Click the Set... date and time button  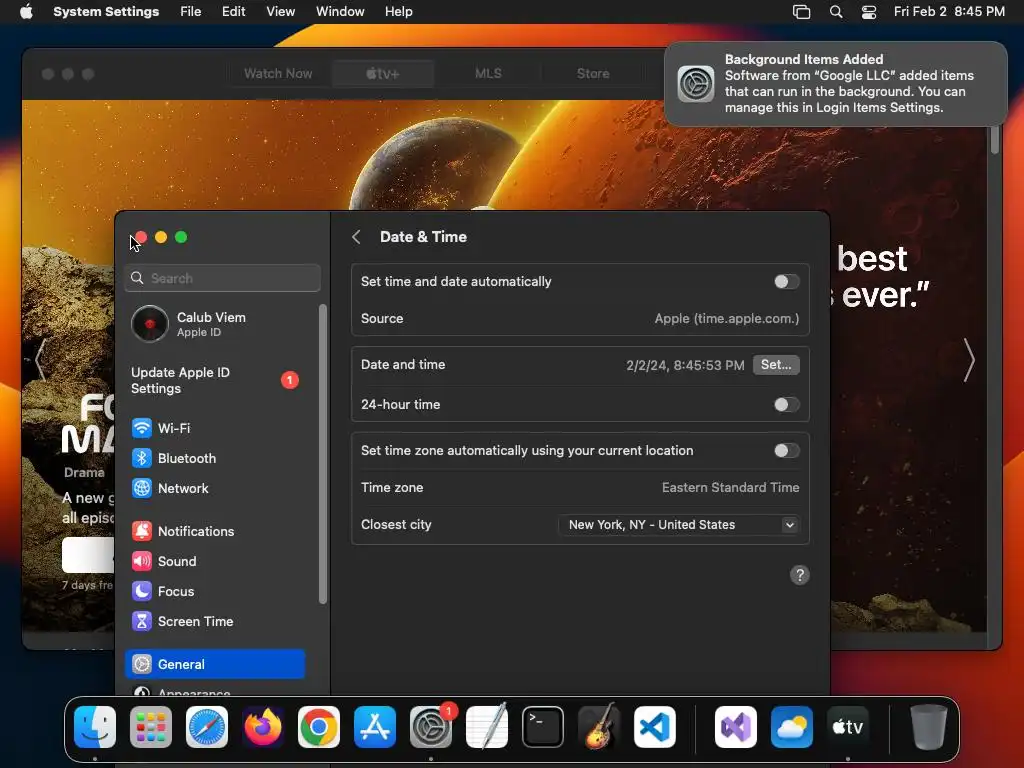pos(776,365)
